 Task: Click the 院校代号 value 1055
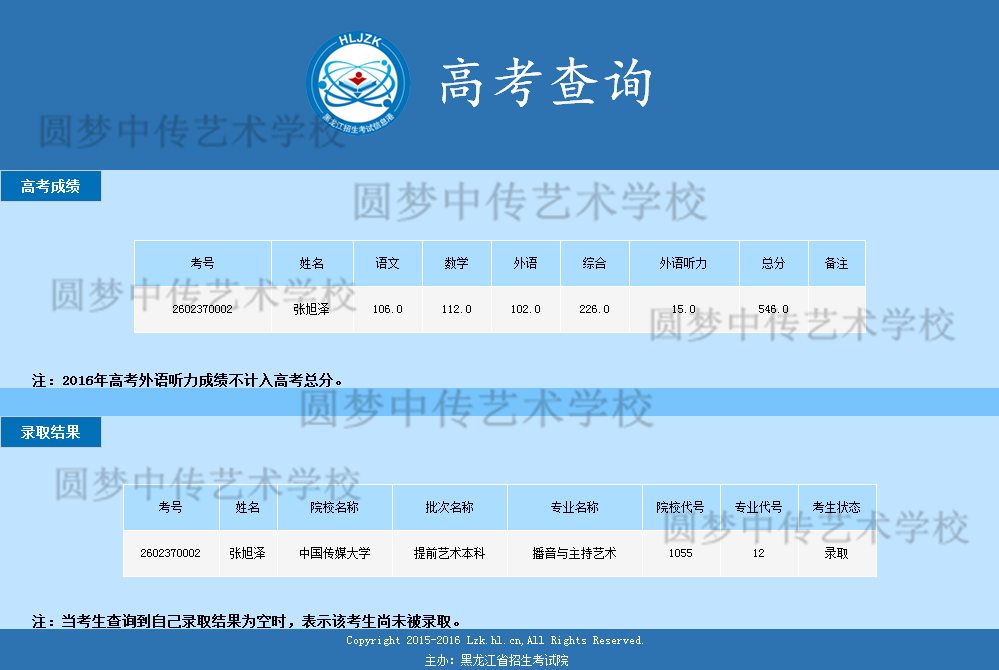pos(680,553)
